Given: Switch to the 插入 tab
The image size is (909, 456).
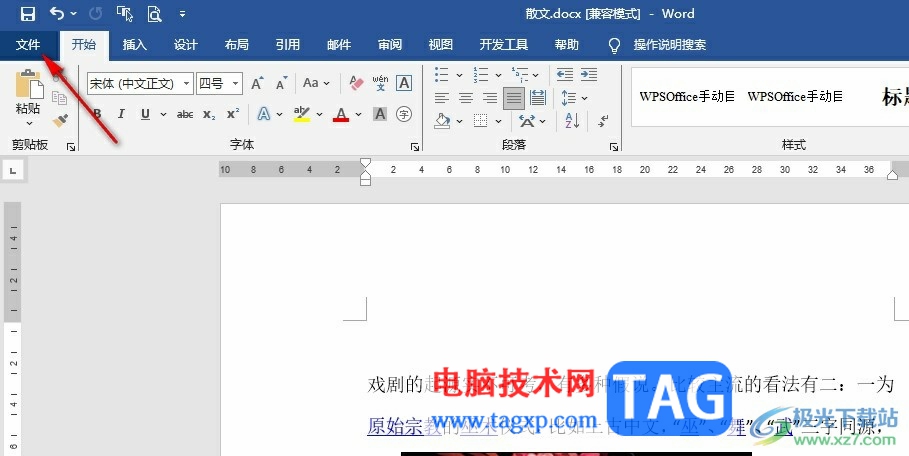Looking at the screenshot, I should point(134,45).
